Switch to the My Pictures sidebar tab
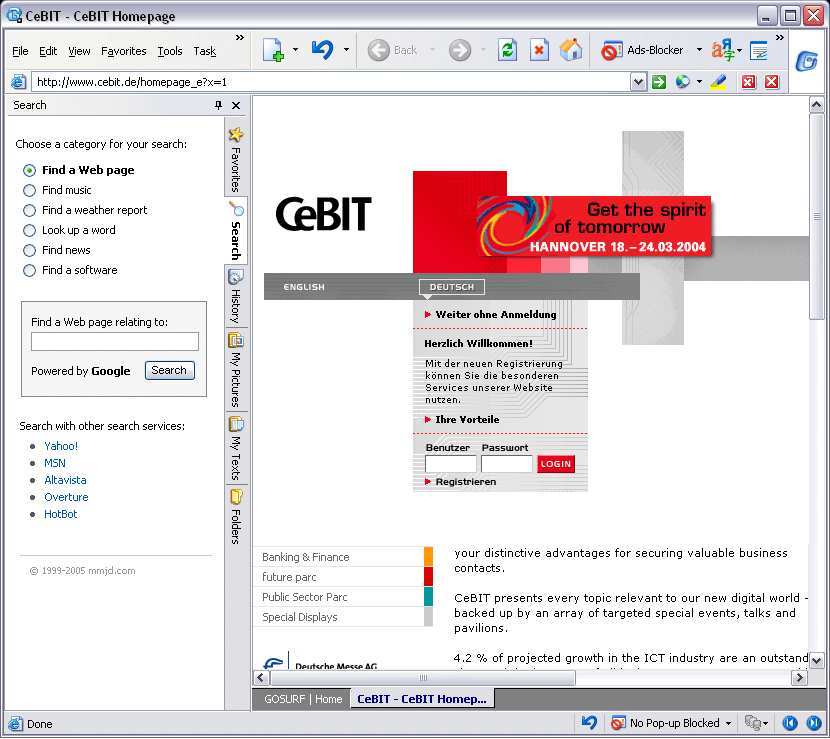Image resolution: width=830 pixels, height=739 pixels. (x=236, y=370)
